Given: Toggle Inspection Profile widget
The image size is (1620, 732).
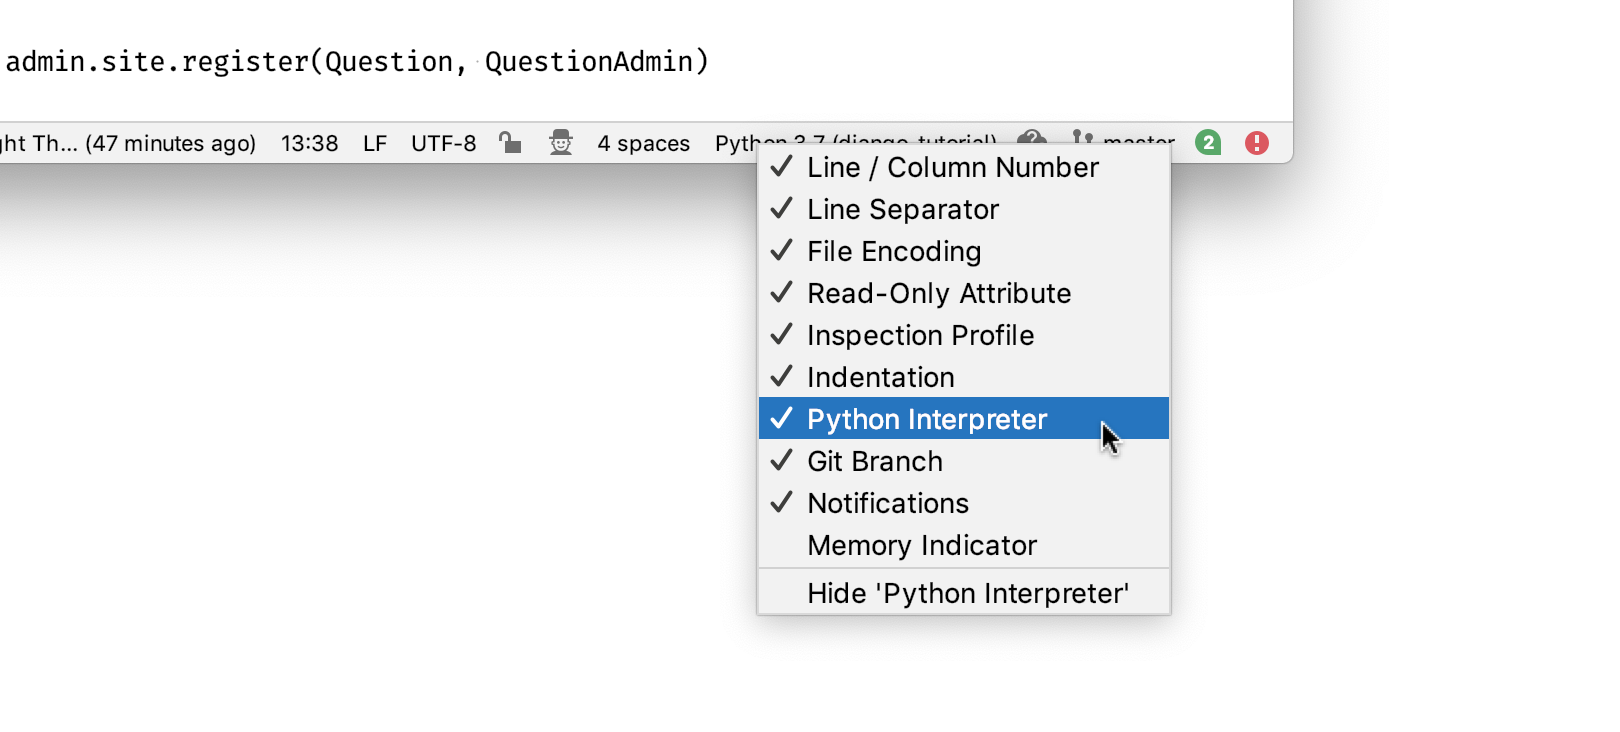Looking at the screenshot, I should tap(964, 335).
